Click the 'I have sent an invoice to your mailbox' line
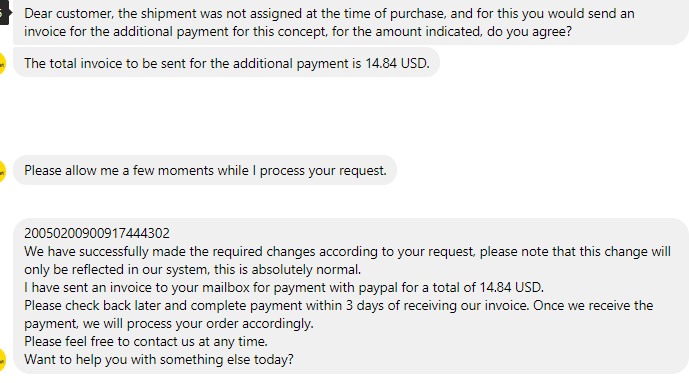The height and width of the screenshot is (383, 689). point(284,288)
